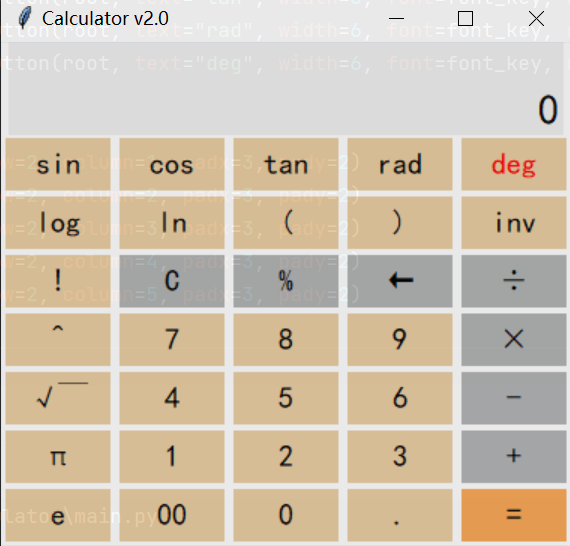The height and width of the screenshot is (546, 570).
Task: Select the caret power key
Action: click(x=58, y=340)
